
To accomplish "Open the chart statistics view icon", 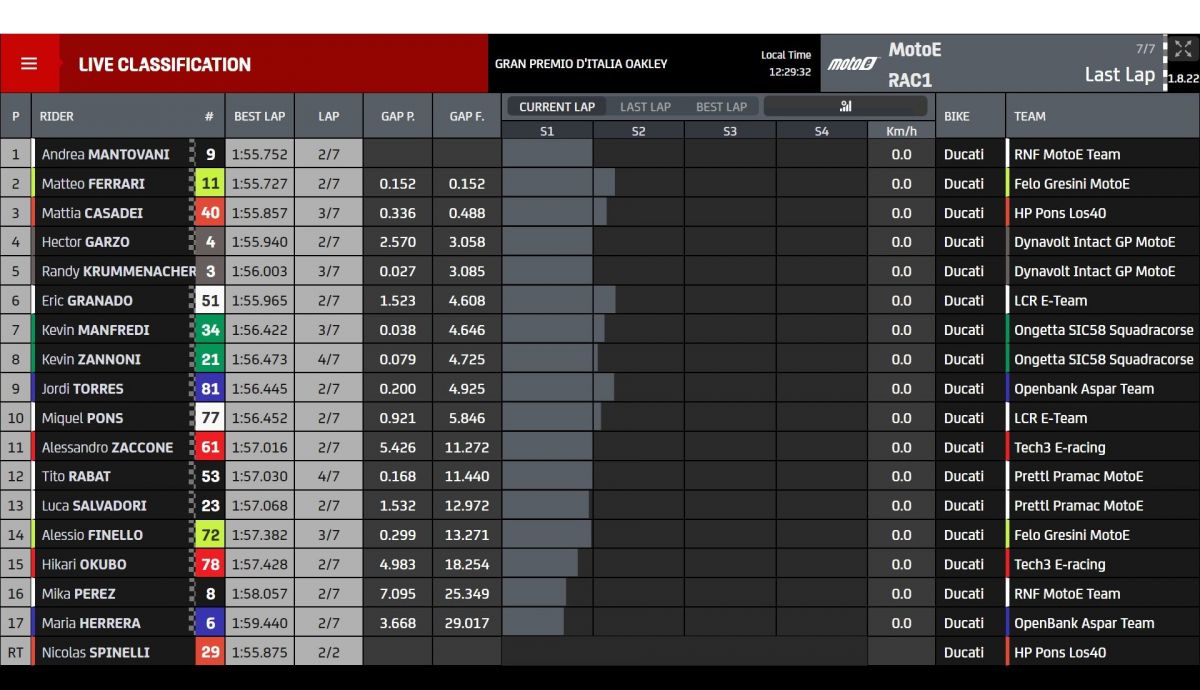I will pyautogui.click(x=846, y=107).
